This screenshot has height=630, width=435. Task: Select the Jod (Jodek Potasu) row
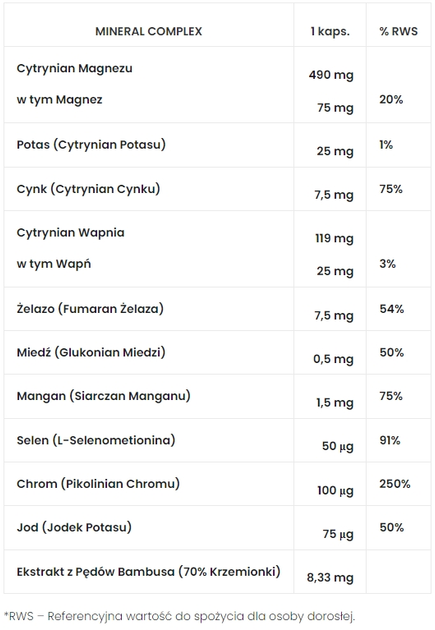click(x=217, y=528)
